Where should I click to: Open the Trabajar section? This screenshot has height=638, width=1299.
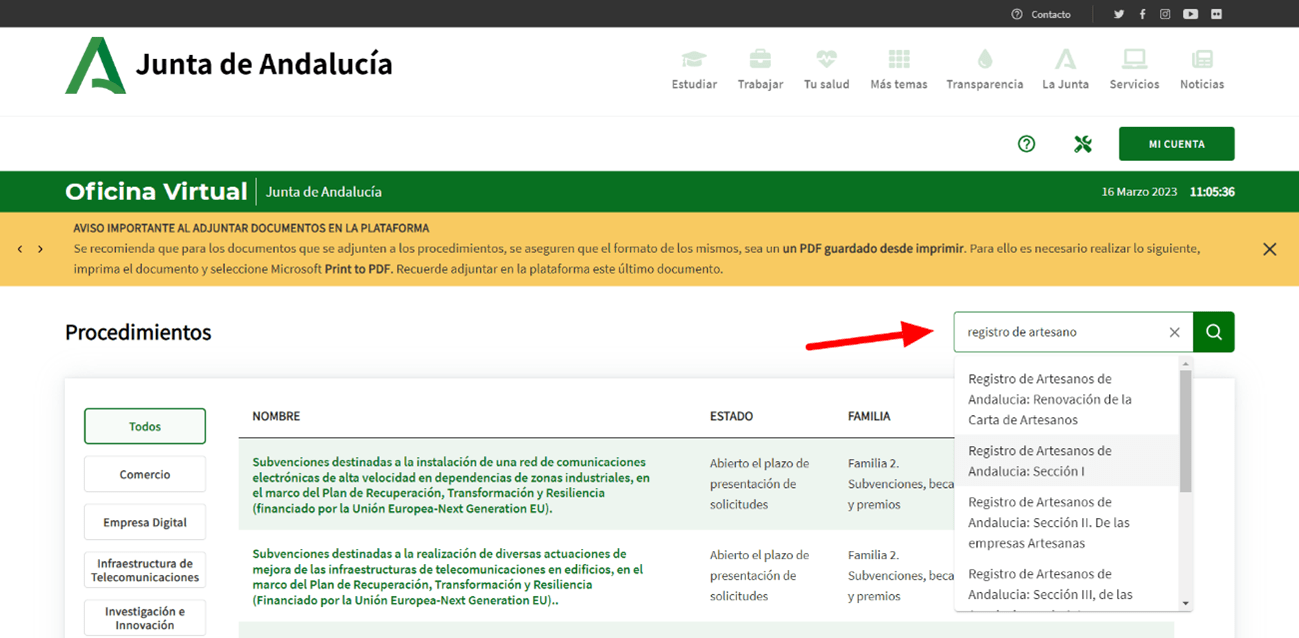point(761,70)
